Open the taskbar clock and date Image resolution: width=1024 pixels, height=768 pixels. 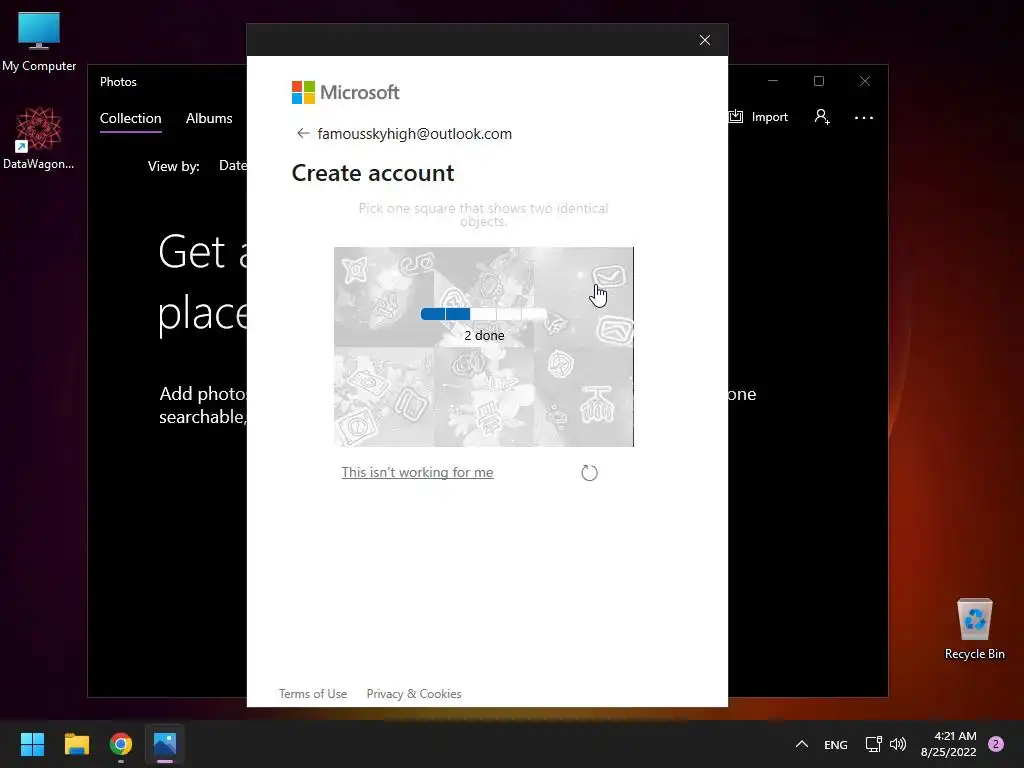[x=948, y=744]
